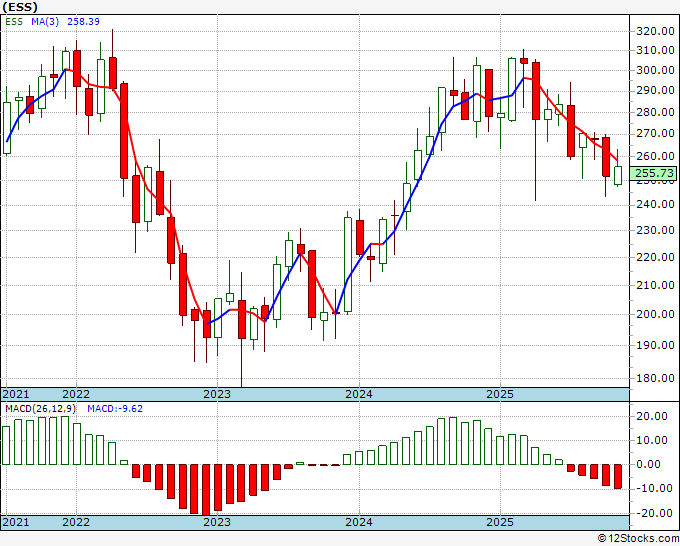680x546 pixels.
Task: Click the ESS ticker title at top
Action: coord(20,7)
